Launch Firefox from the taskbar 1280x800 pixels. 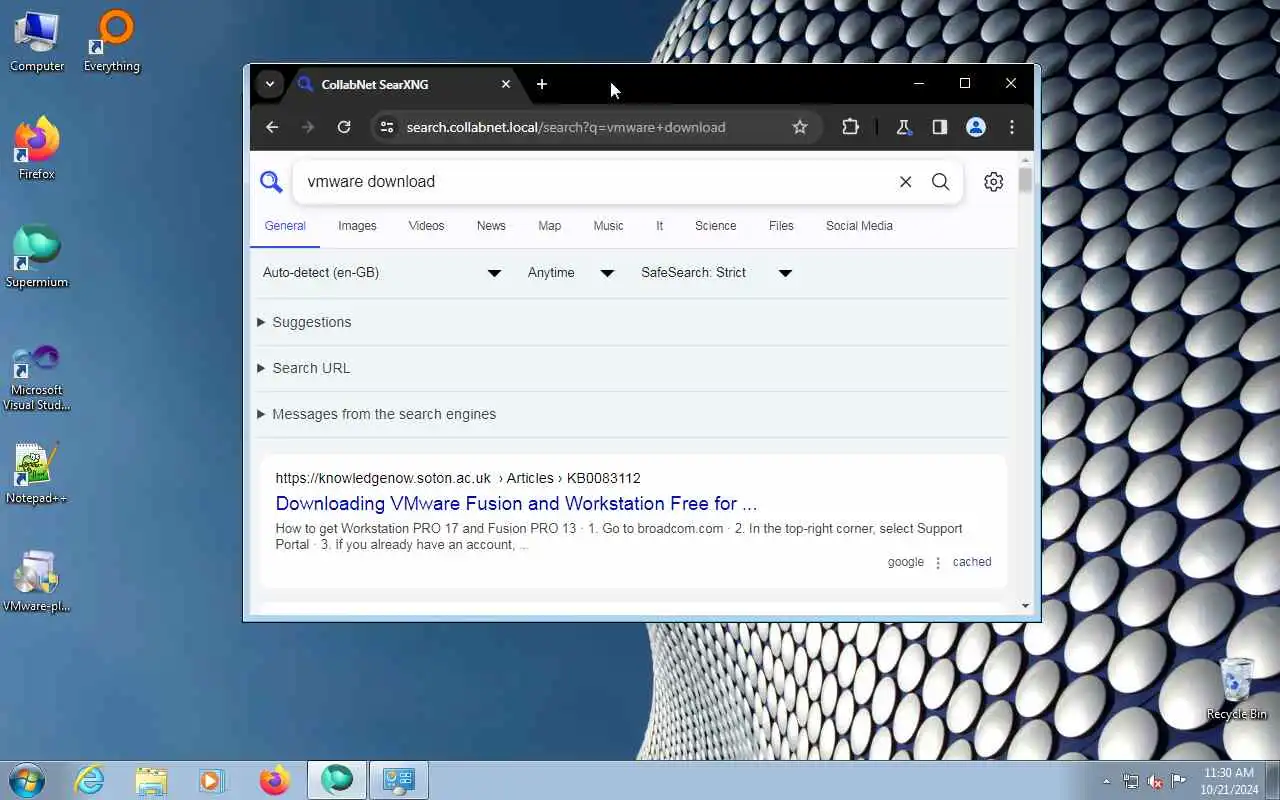click(274, 780)
